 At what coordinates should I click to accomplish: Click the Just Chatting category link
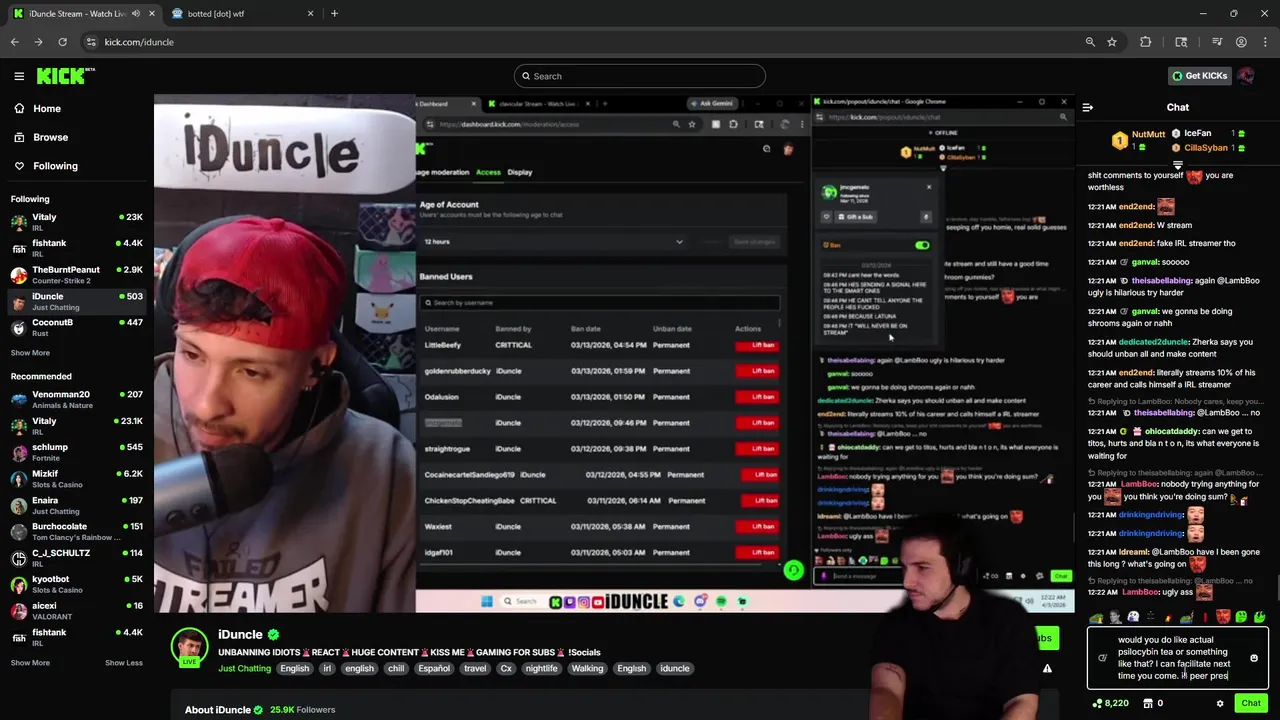(x=244, y=668)
